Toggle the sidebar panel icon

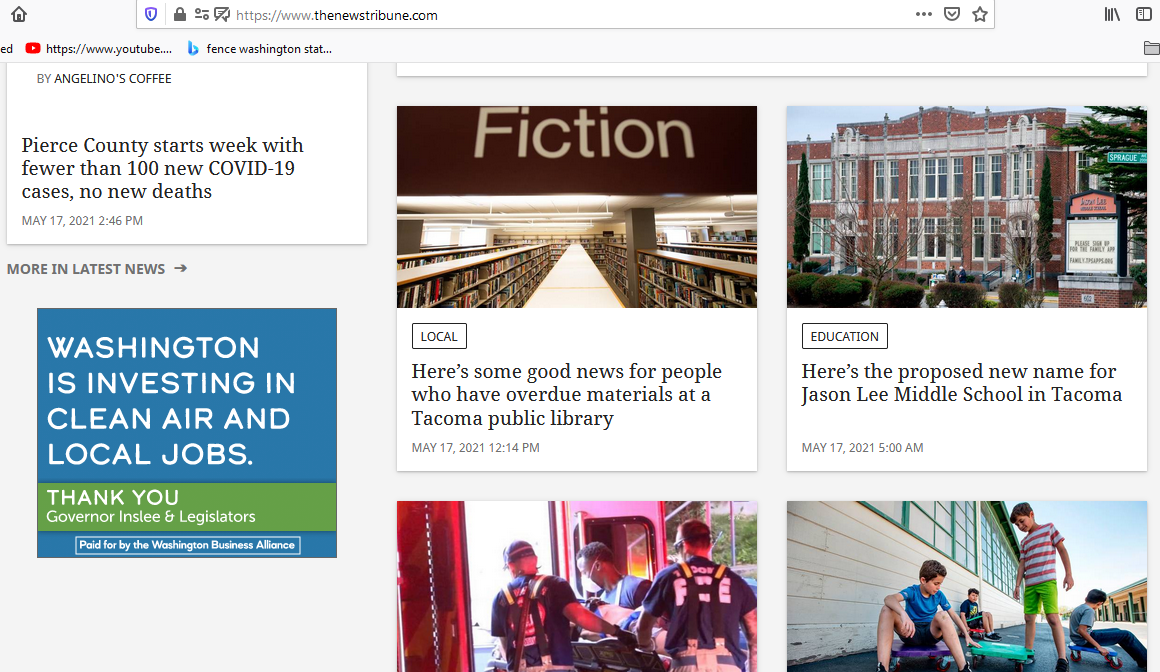(x=1144, y=14)
